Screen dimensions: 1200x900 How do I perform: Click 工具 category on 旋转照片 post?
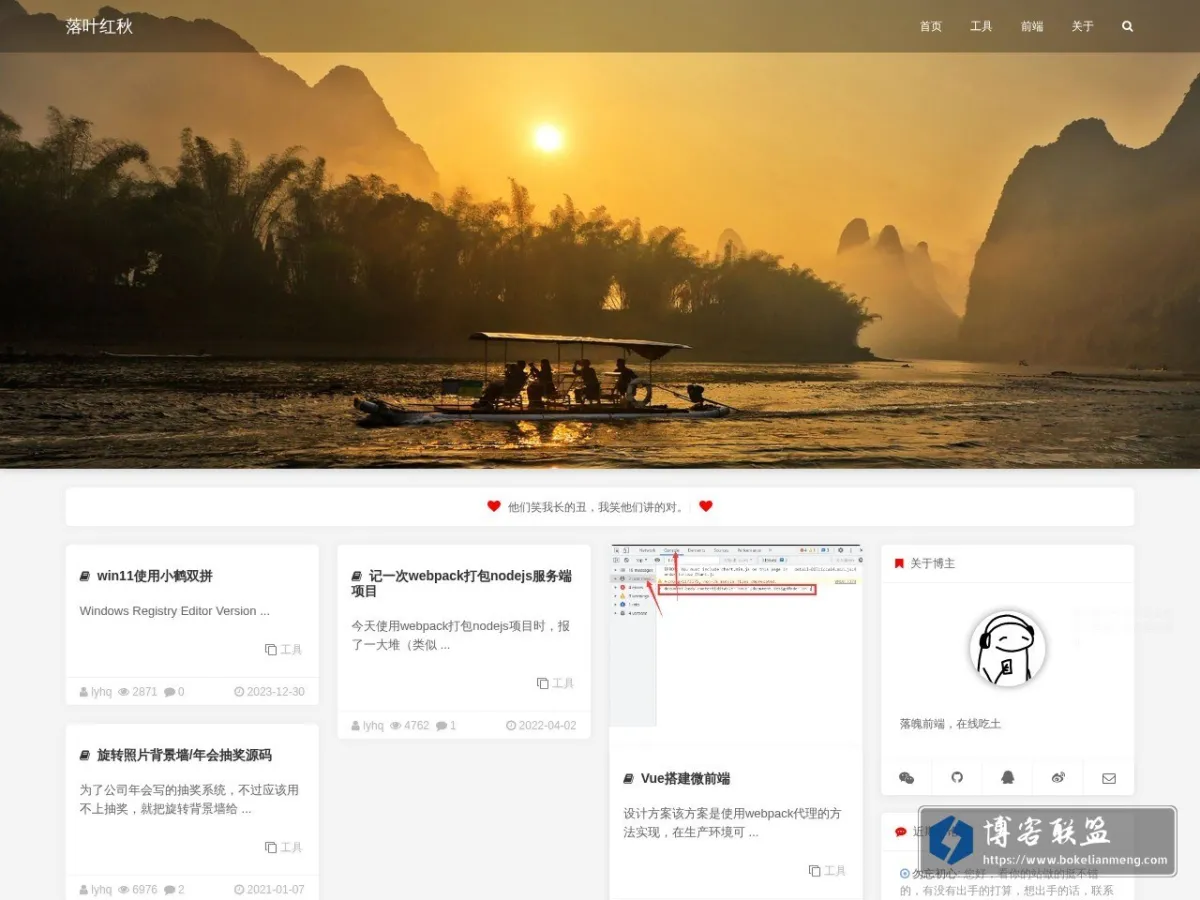(283, 847)
